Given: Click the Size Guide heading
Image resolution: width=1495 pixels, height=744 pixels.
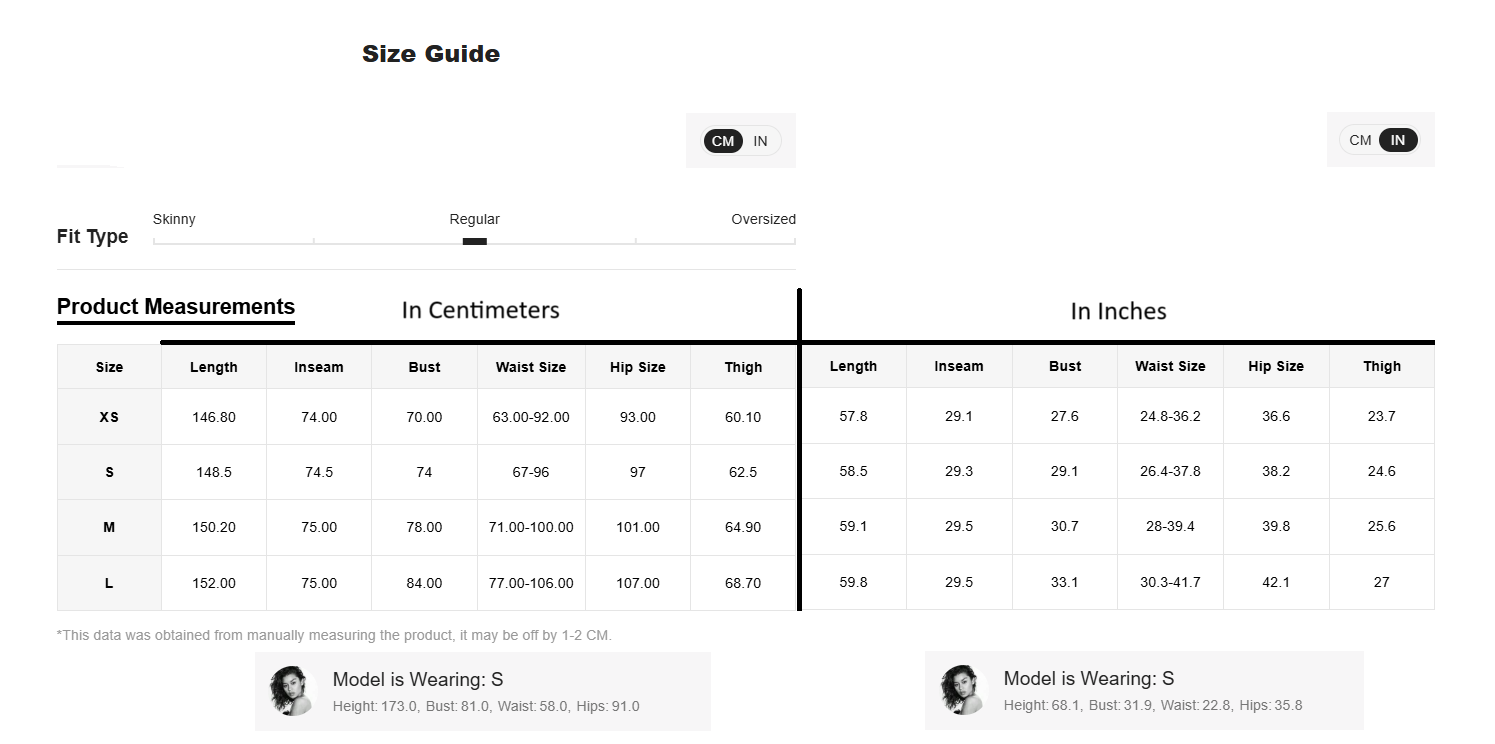Looking at the screenshot, I should (x=431, y=54).
